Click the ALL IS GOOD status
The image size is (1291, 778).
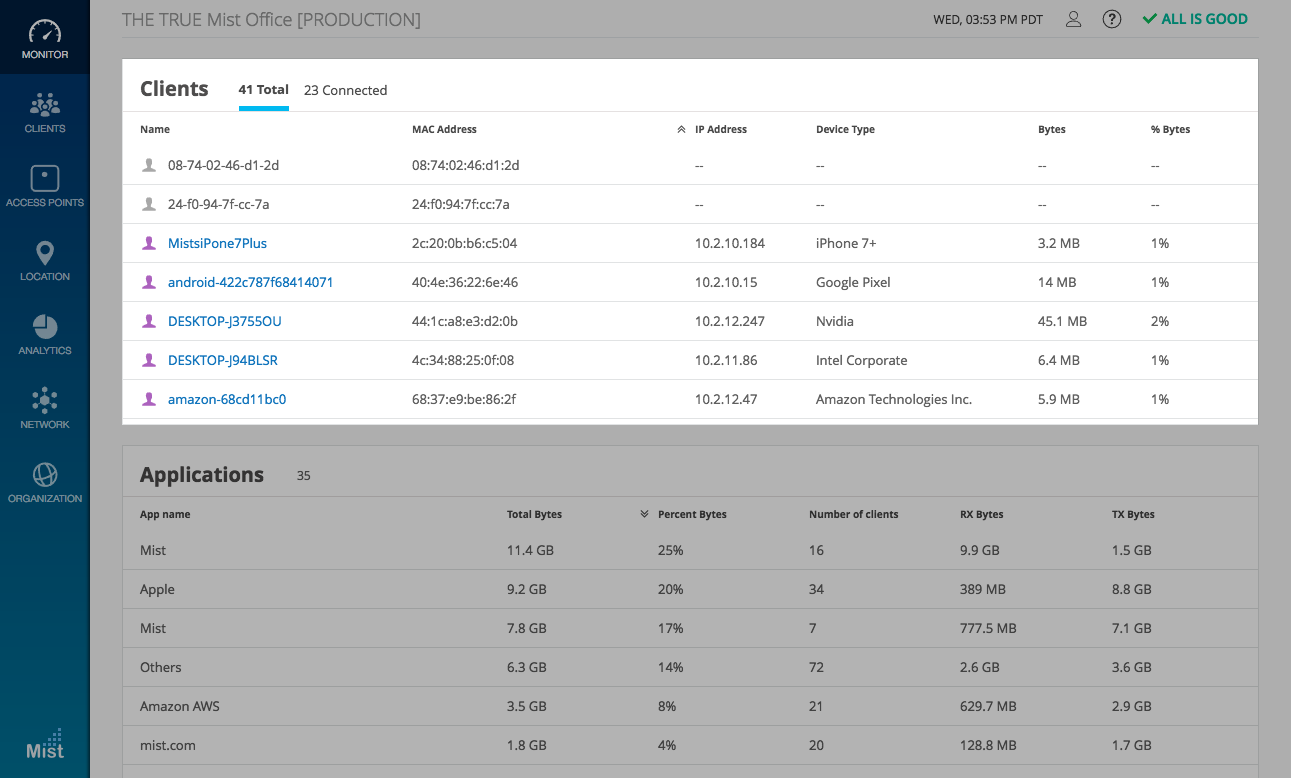pos(1195,19)
